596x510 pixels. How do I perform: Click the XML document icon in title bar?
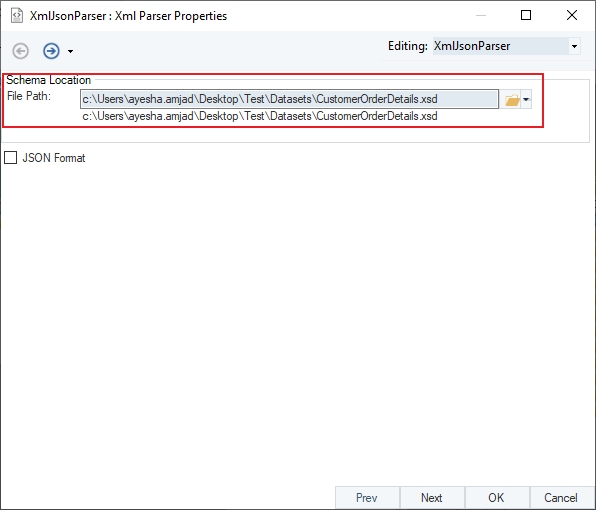(x=17, y=16)
